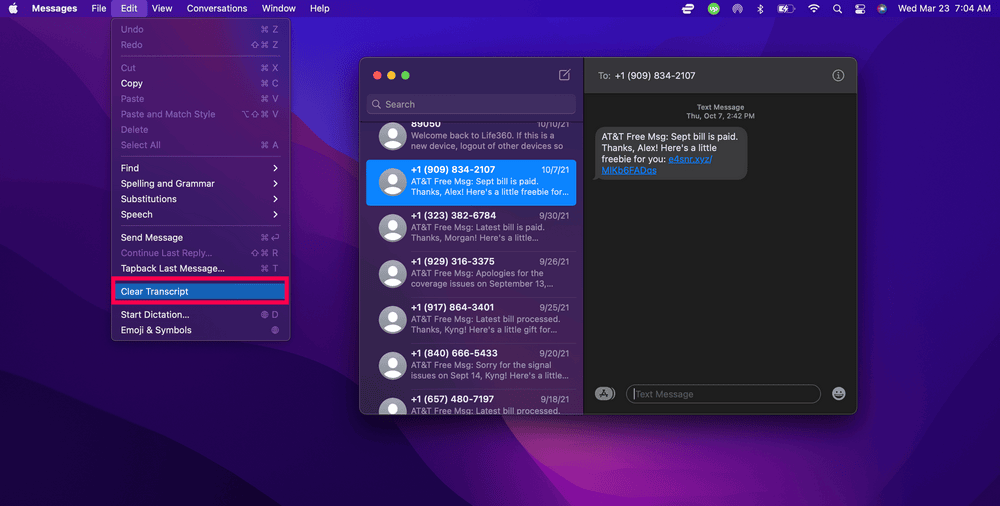The width and height of the screenshot is (1000, 506).
Task: Click avatar of +1 (323) 382-6784 conversation
Action: click(x=392, y=228)
